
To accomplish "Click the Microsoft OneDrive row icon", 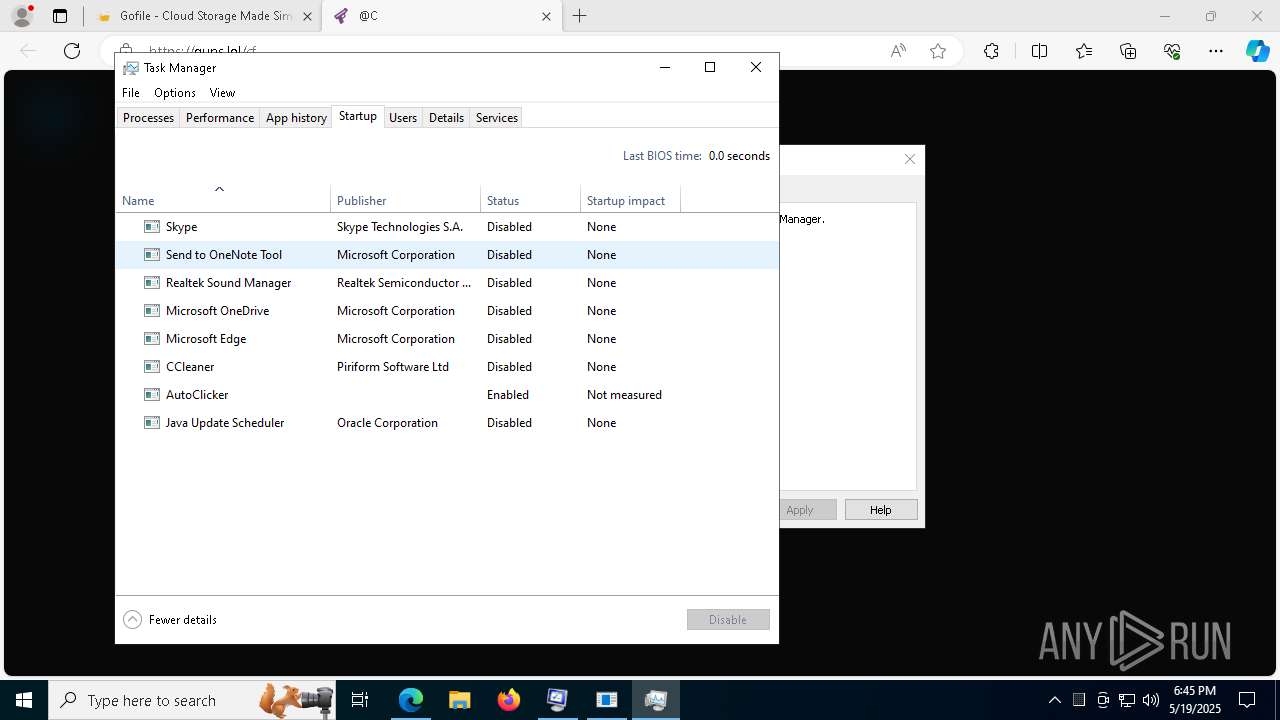I will click(152, 311).
